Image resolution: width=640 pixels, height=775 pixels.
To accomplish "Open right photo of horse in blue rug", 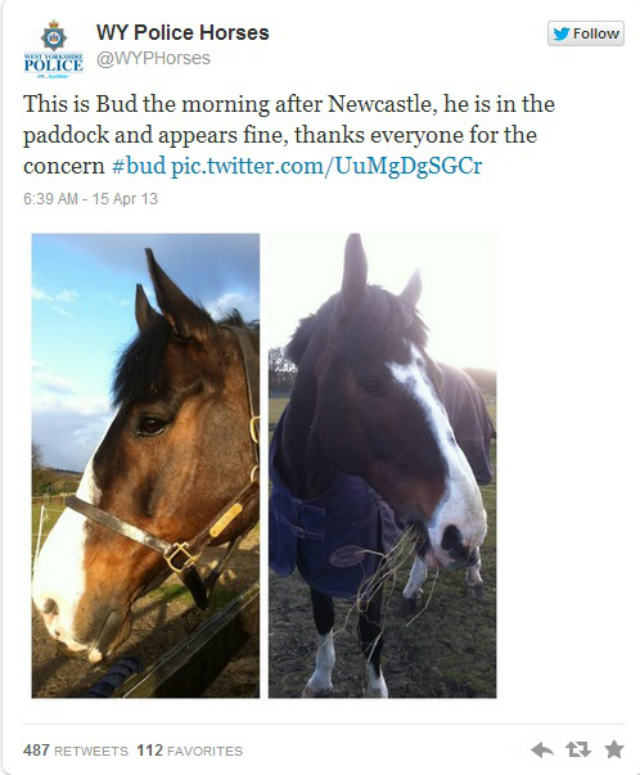I will point(382,466).
